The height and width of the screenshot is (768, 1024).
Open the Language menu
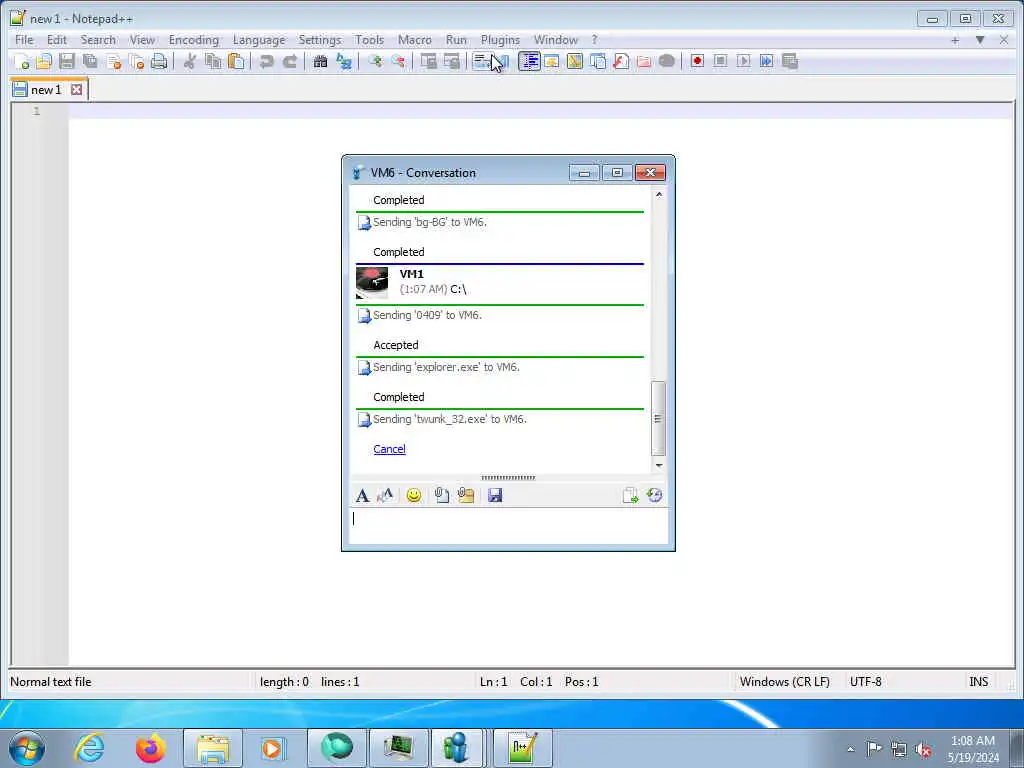click(259, 40)
